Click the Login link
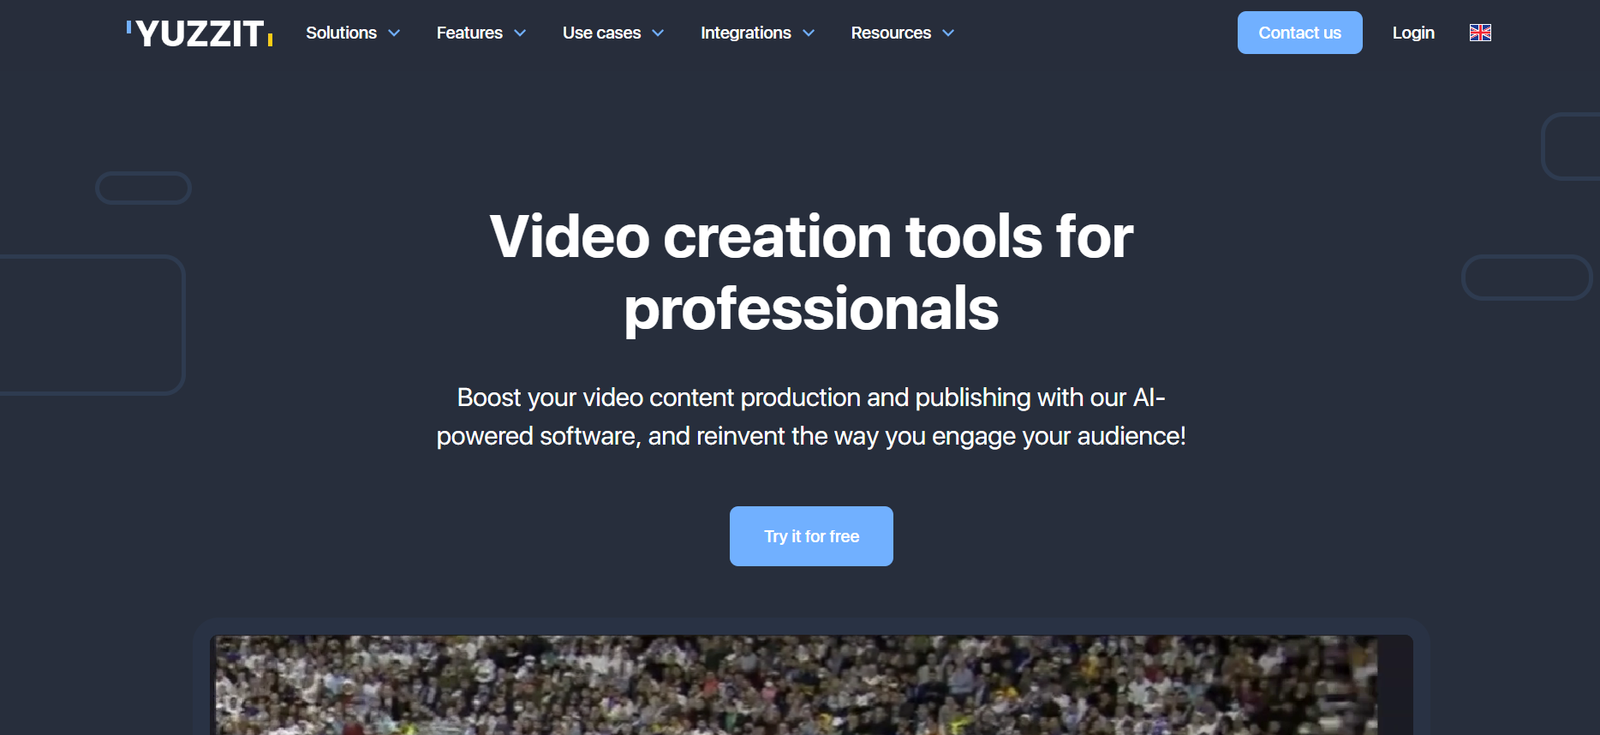This screenshot has width=1600, height=735. [x=1413, y=33]
